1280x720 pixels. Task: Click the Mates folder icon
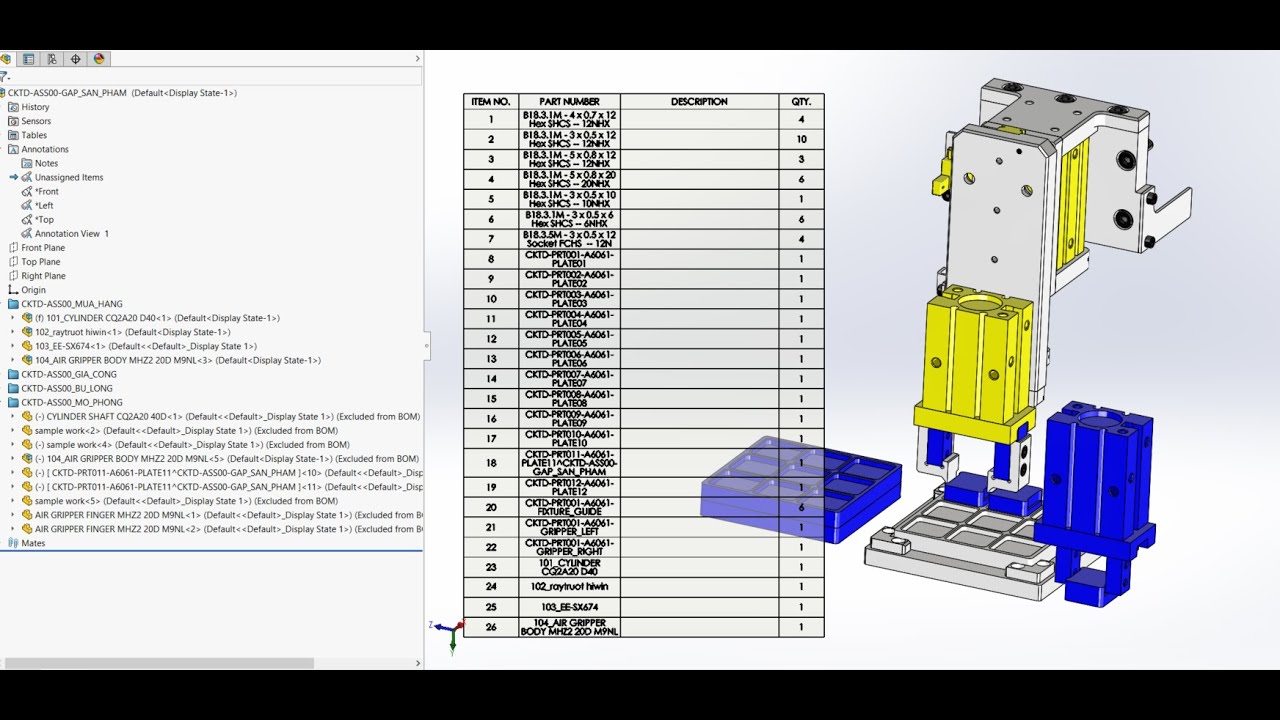[x=13, y=543]
